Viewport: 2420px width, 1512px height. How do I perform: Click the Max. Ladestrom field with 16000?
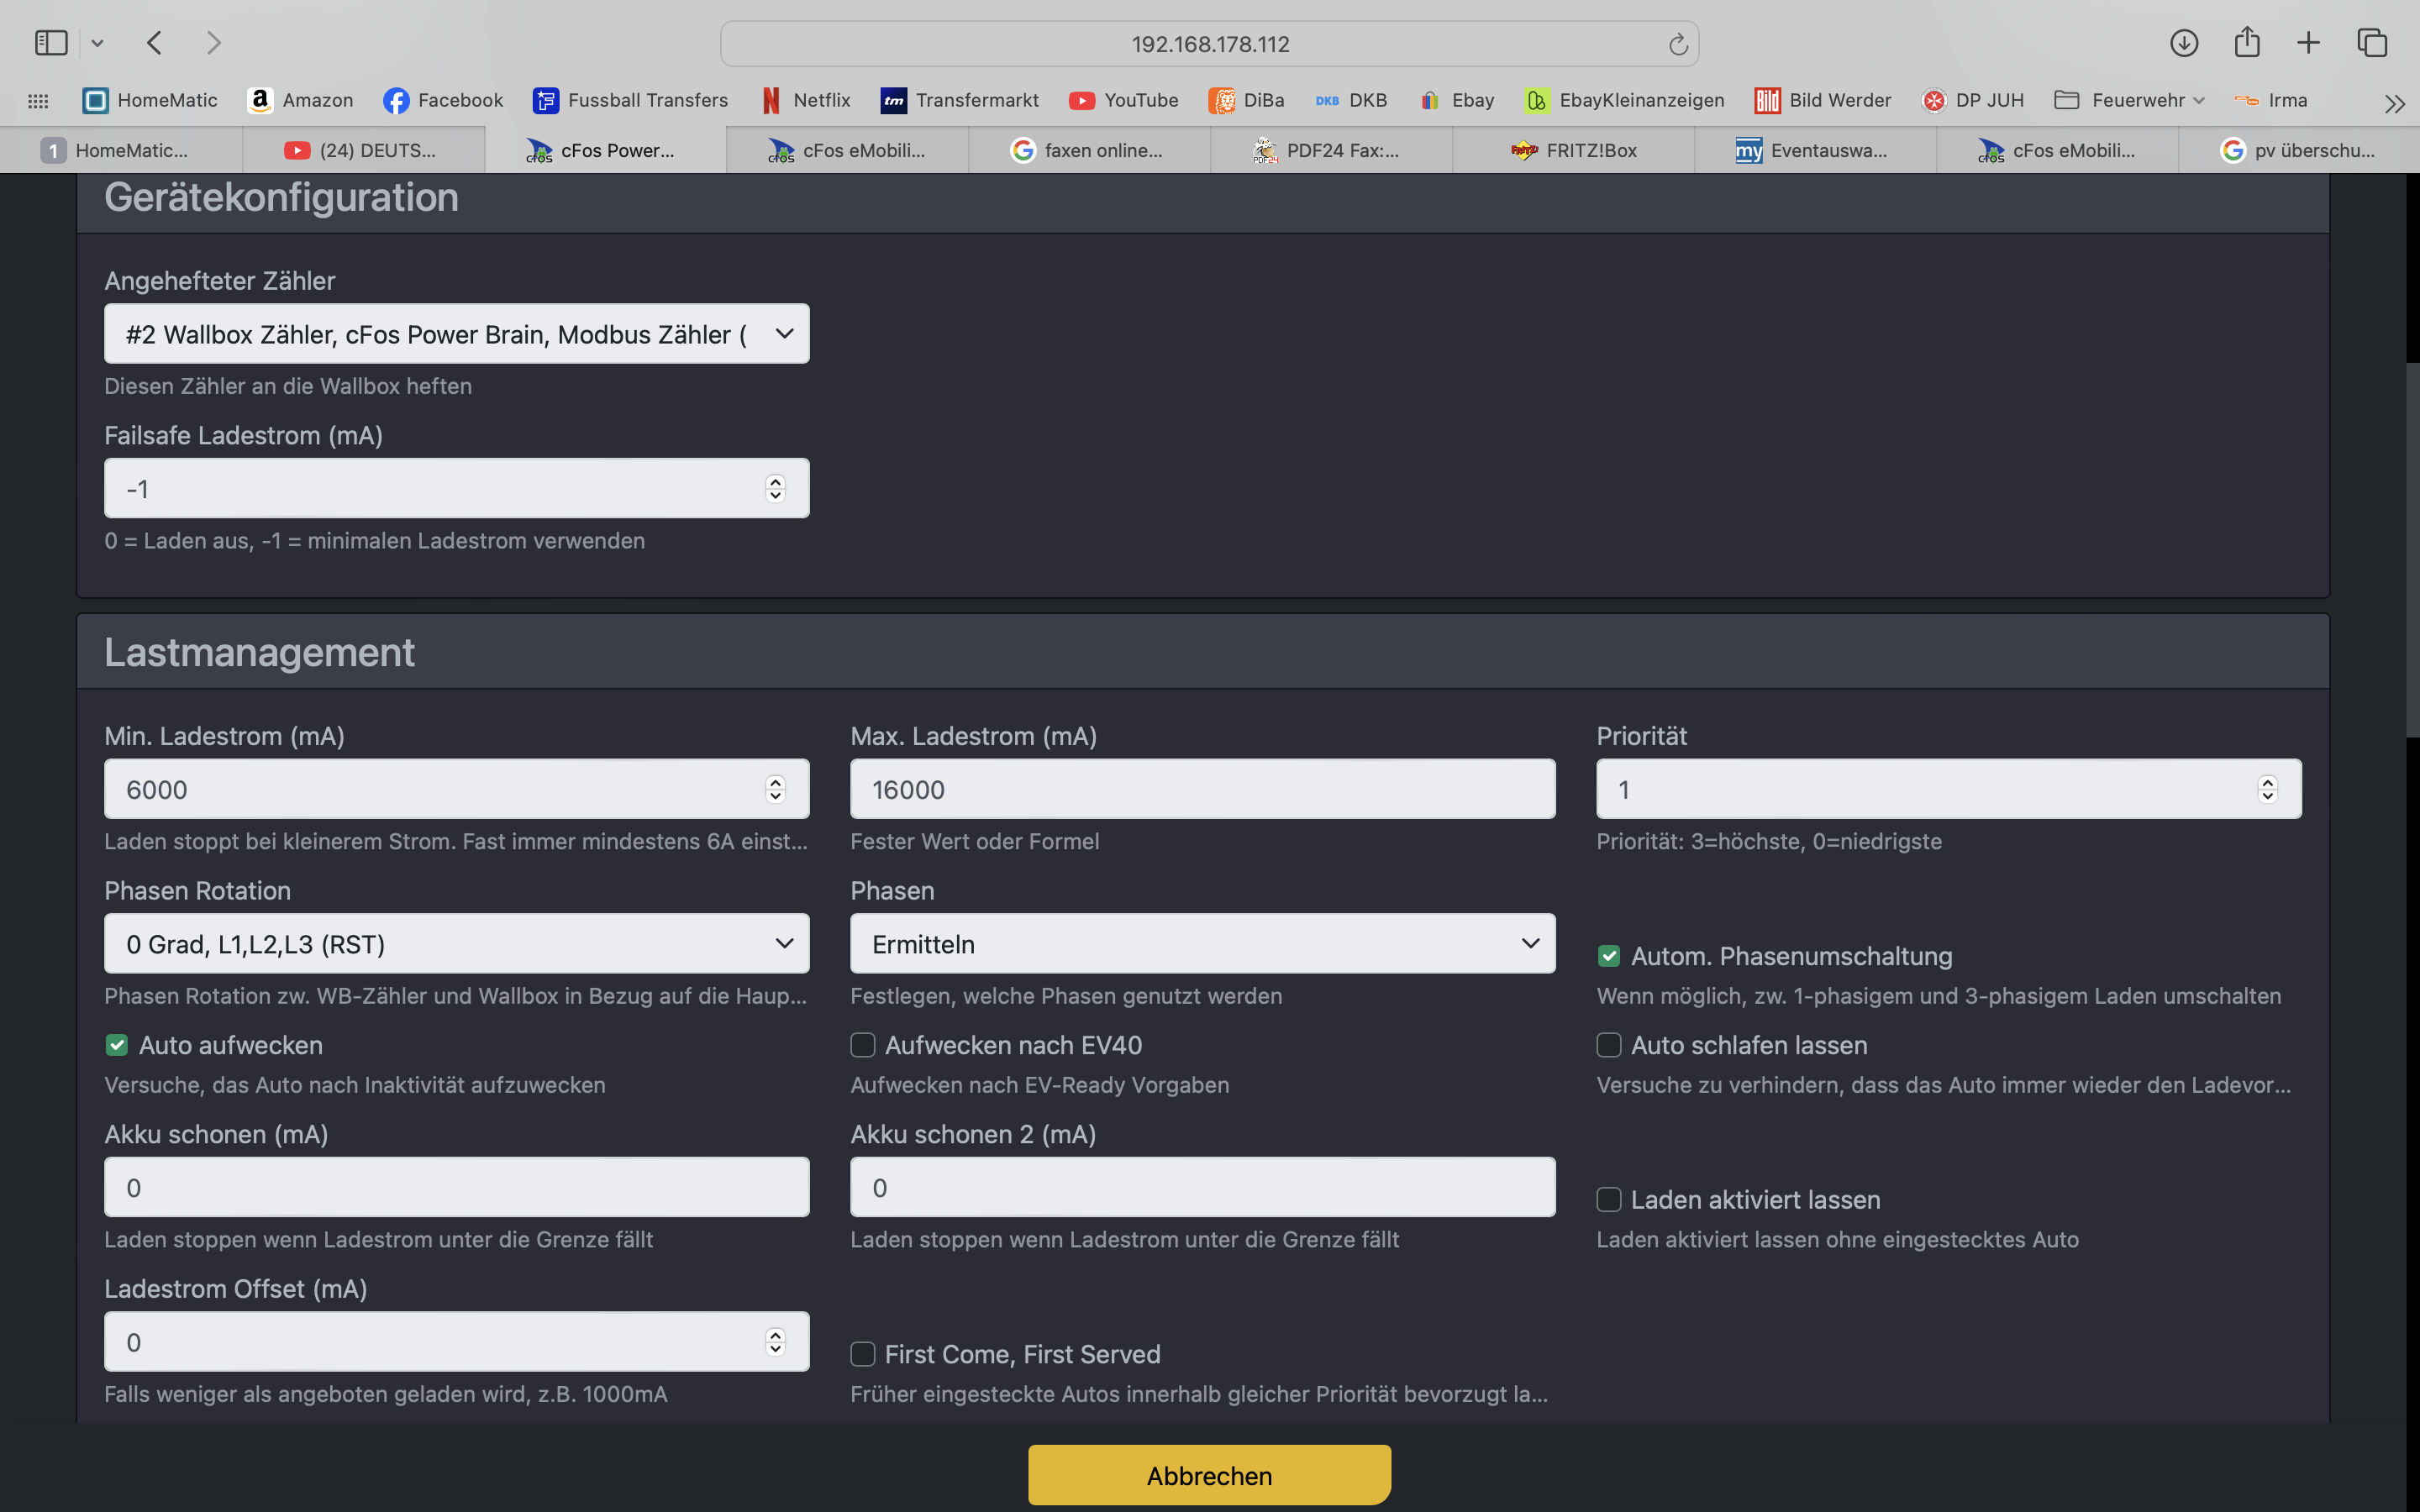click(x=1203, y=789)
